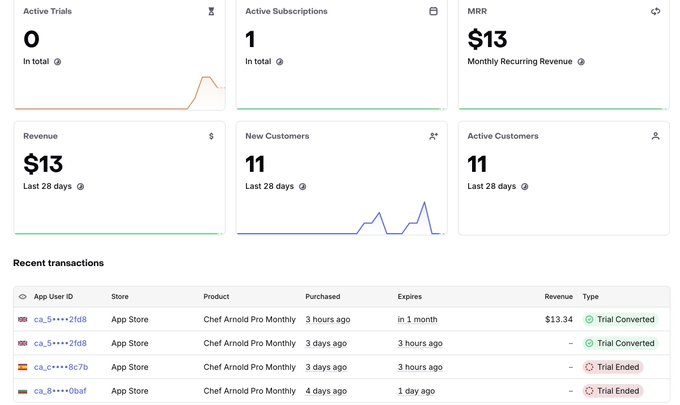Click the Purchased column header
This screenshot has height=405, width=680.
pyautogui.click(x=323, y=297)
